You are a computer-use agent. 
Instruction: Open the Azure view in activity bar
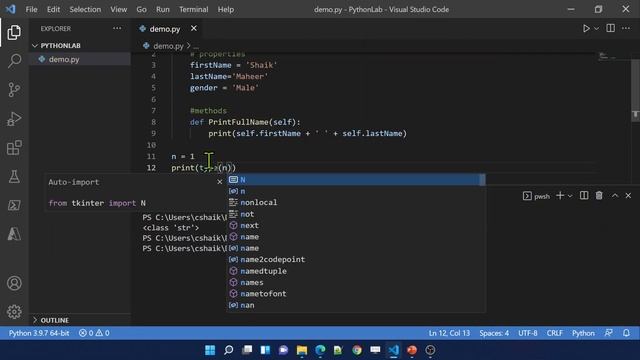pyautogui.click(x=14, y=234)
